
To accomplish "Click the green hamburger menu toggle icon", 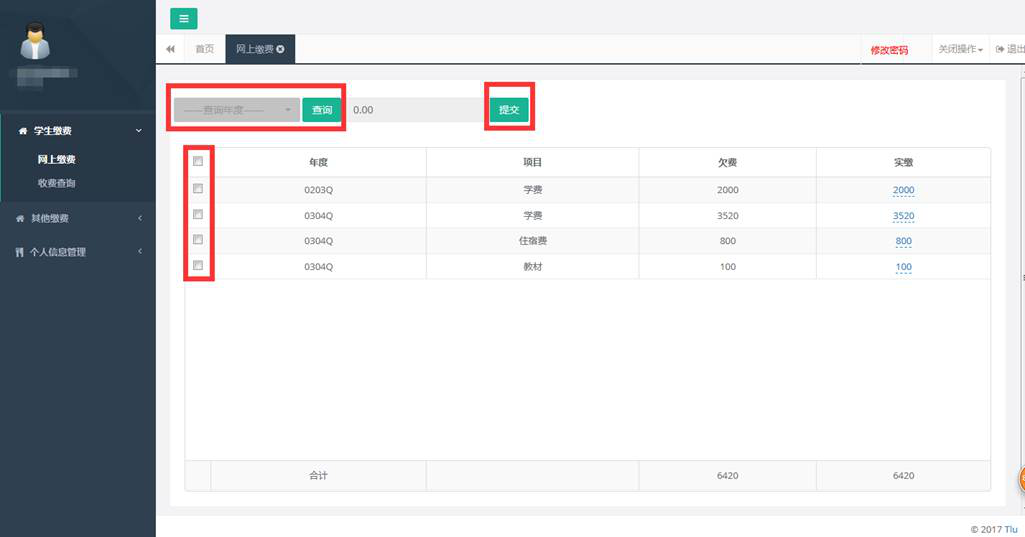I will click(183, 18).
